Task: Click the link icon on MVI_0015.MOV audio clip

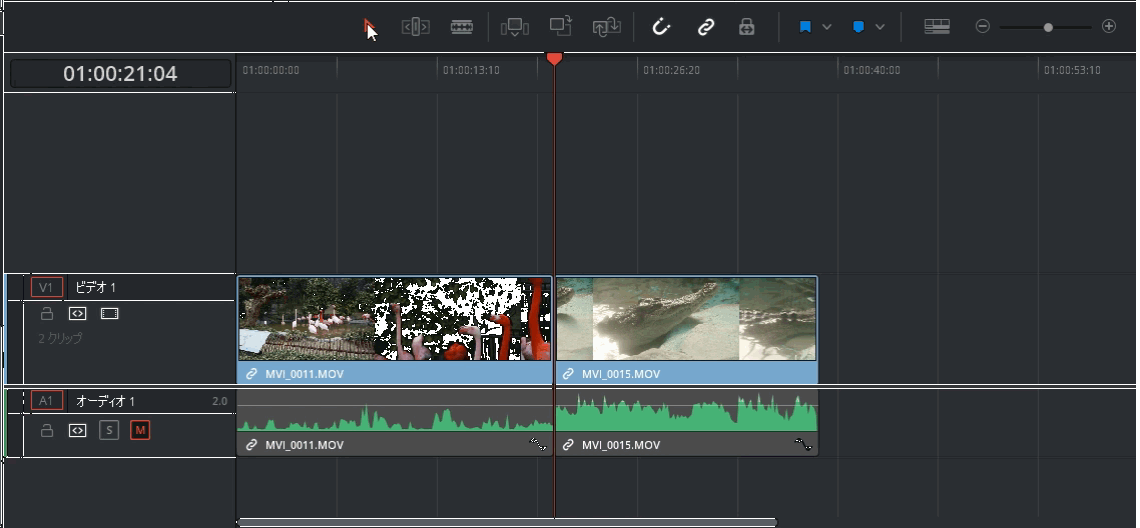Action: (569, 444)
